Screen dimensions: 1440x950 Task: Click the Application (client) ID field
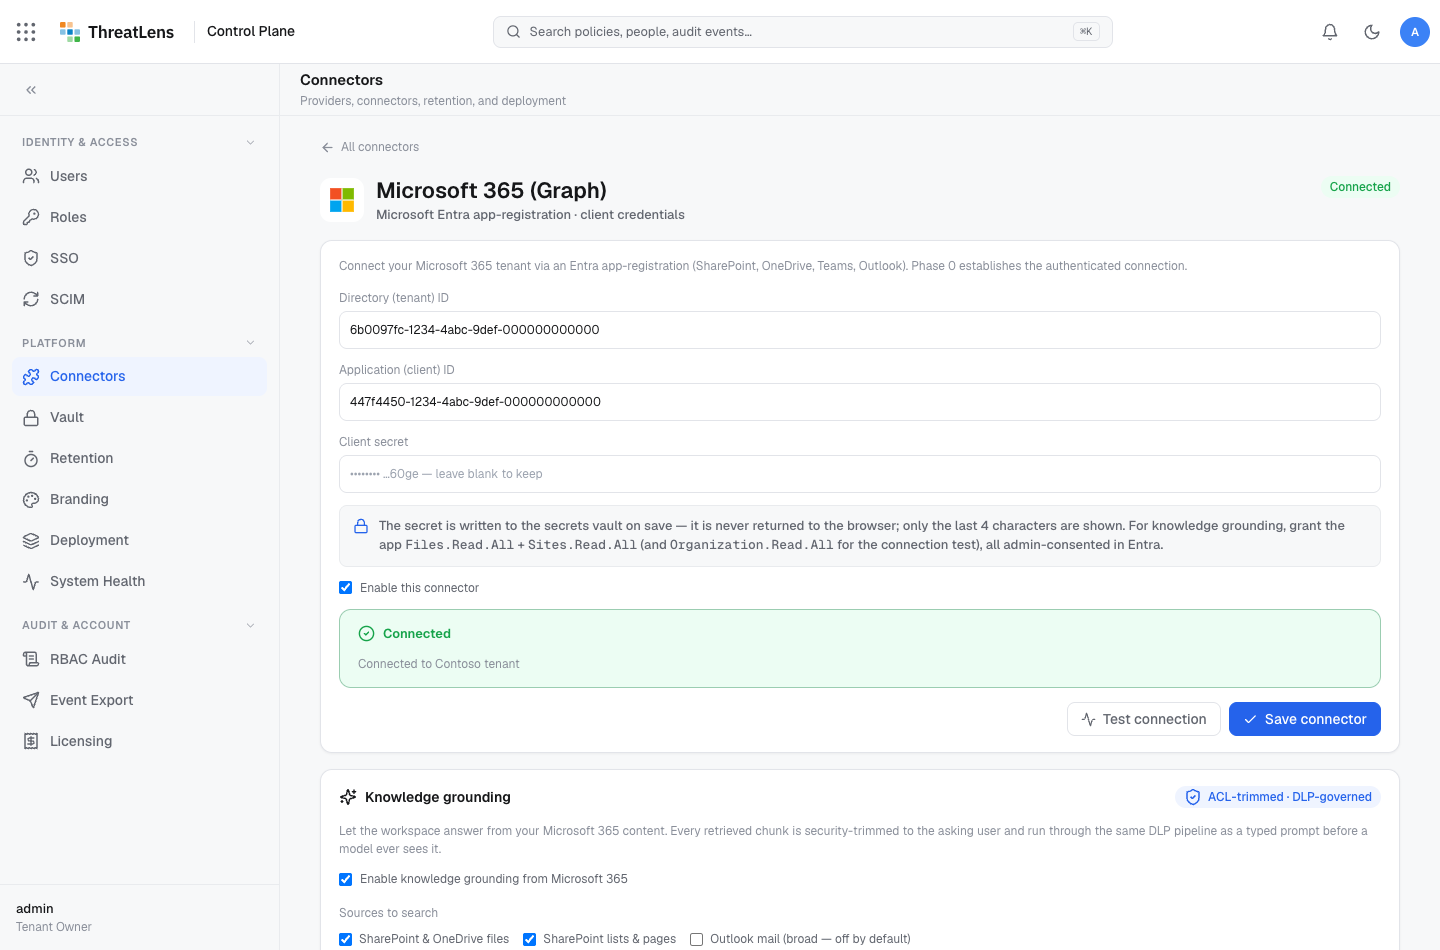[860, 402]
